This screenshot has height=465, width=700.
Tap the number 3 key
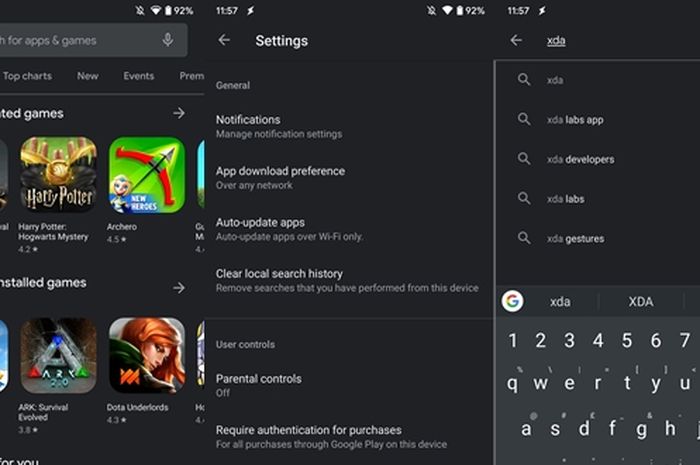(569, 340)
